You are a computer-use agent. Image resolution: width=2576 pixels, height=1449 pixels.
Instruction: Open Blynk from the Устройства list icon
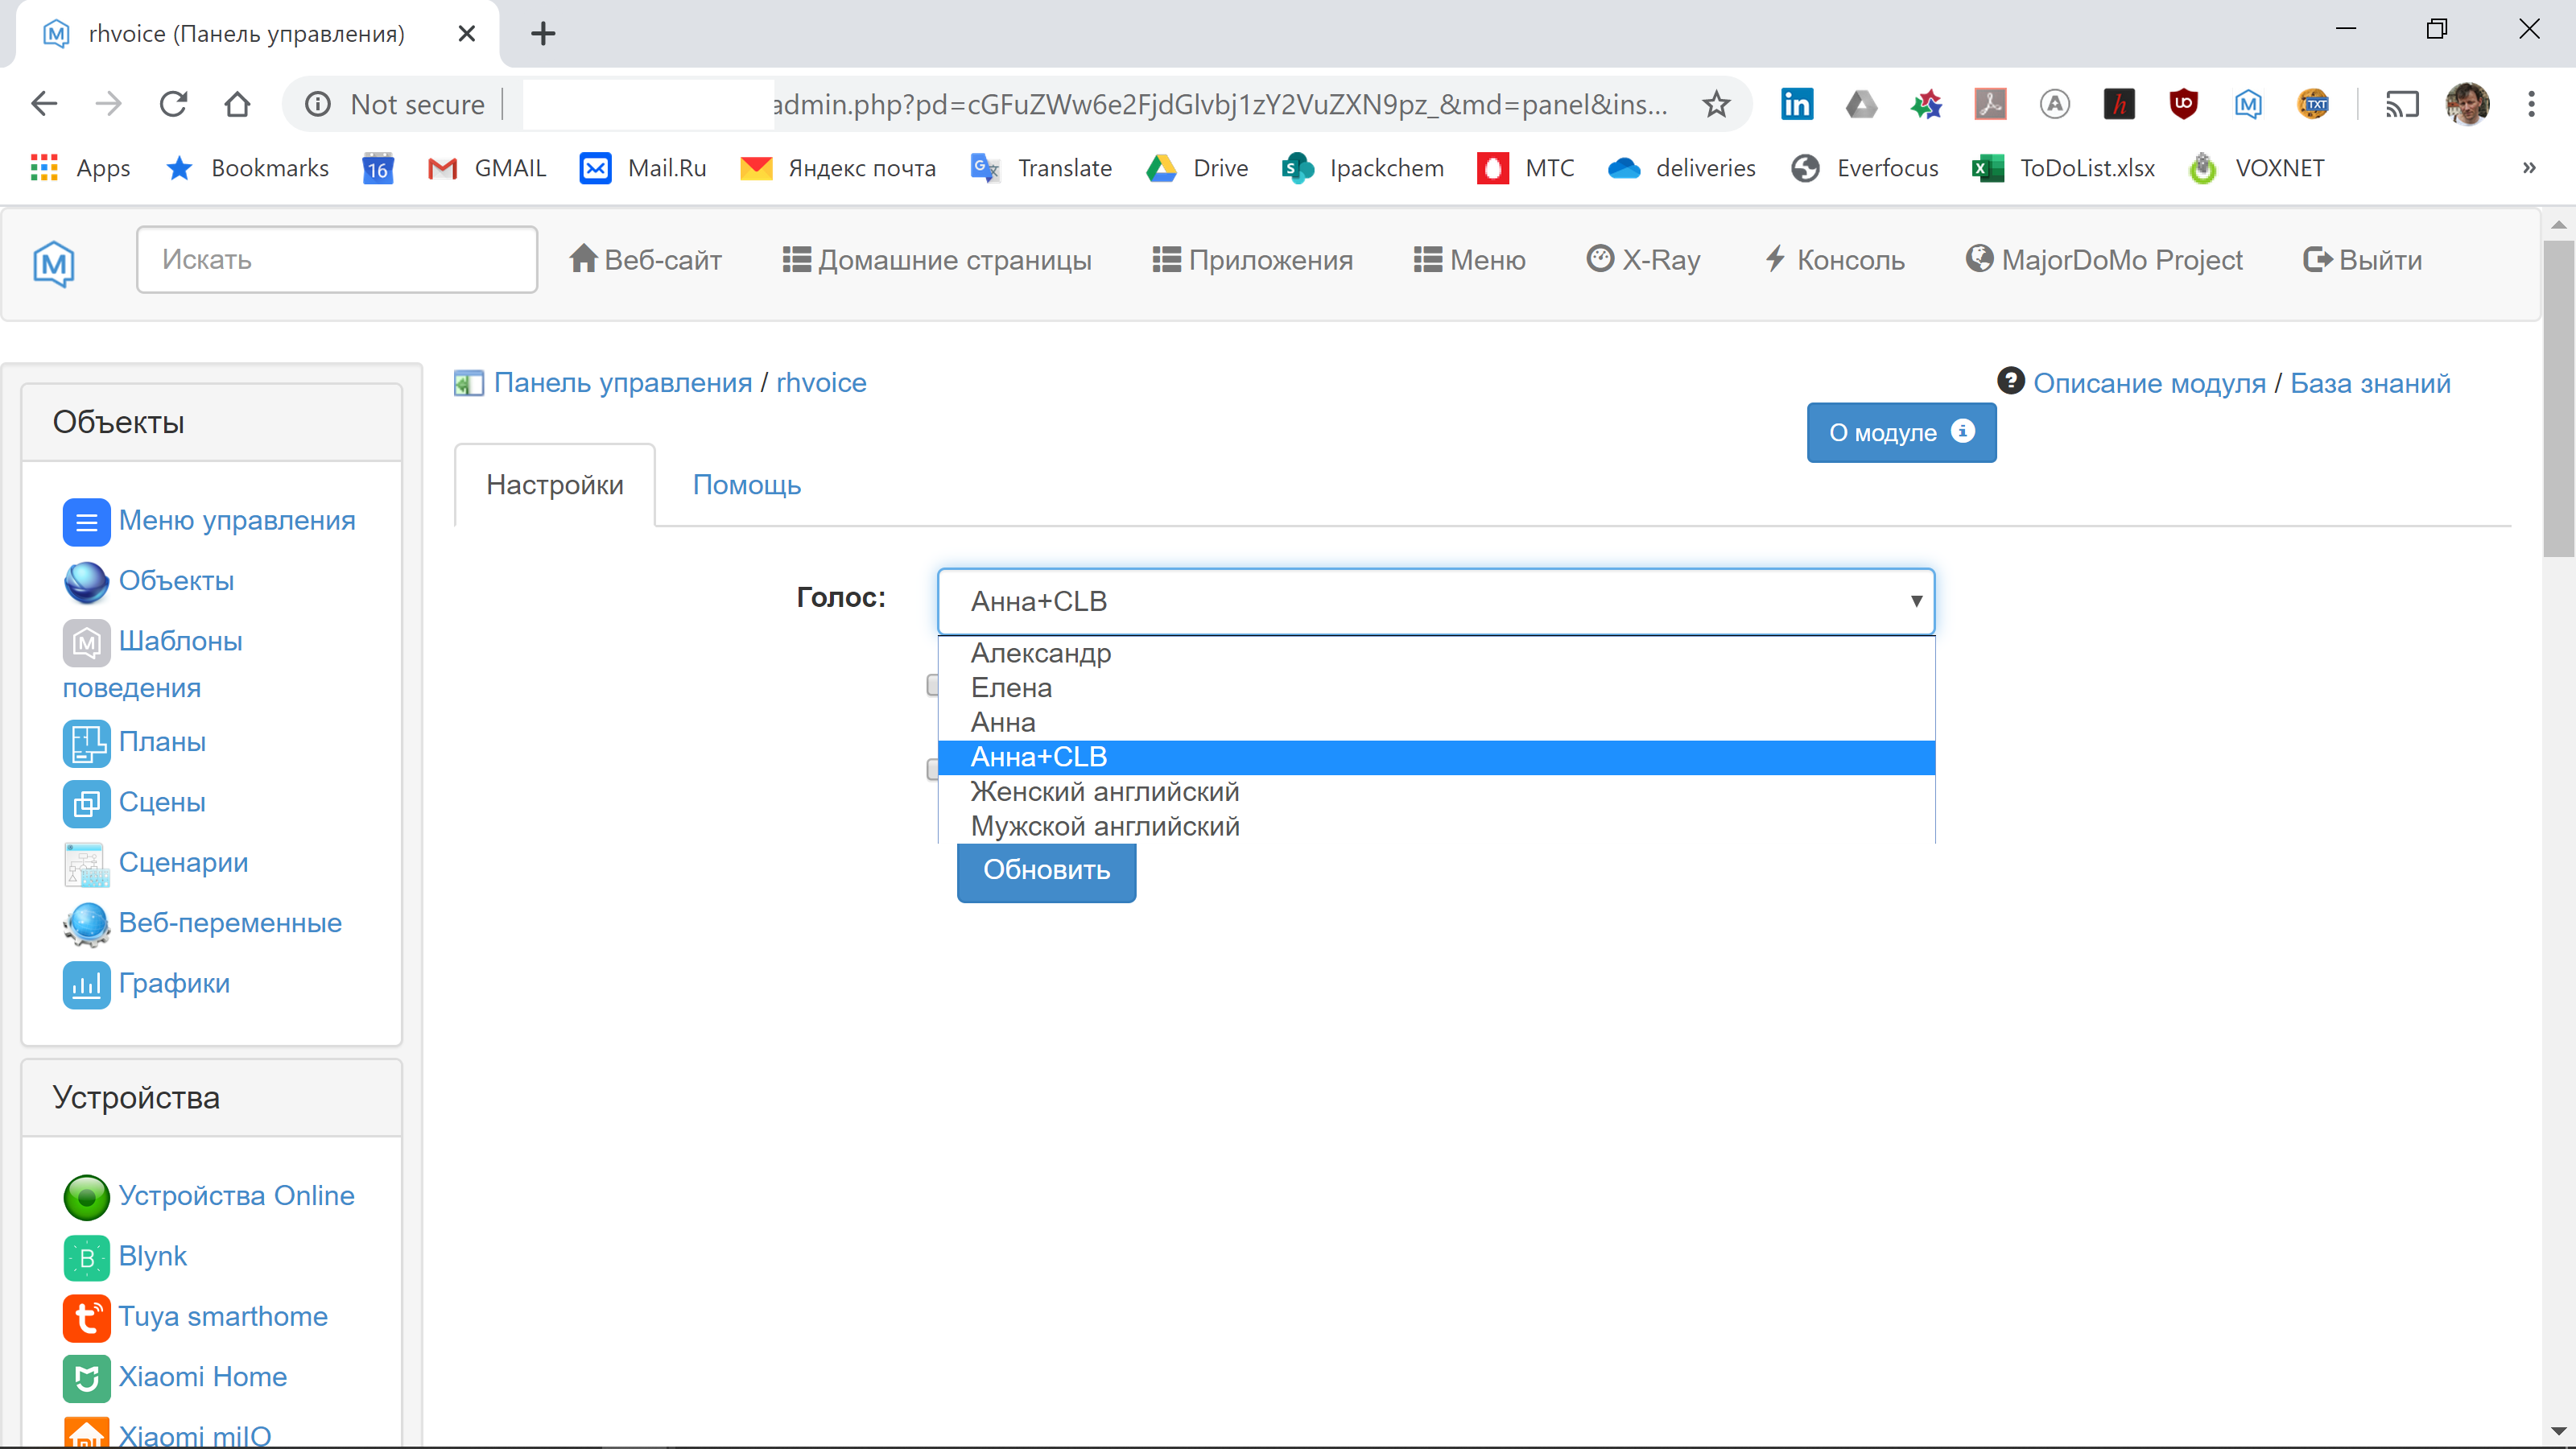tap(86, 1257)
